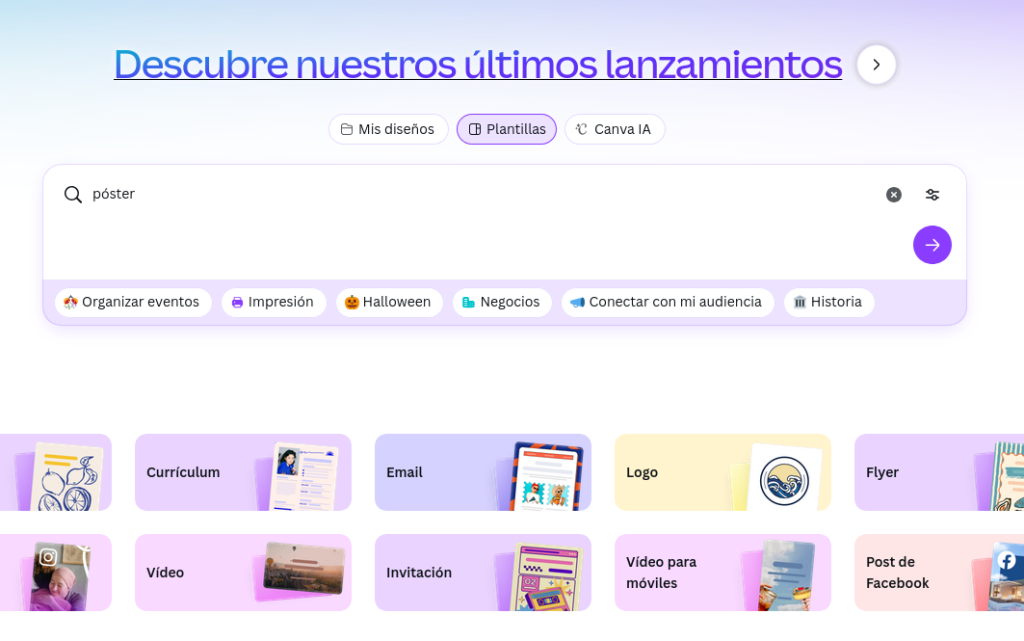The height and width of the screenshot is (641, 1024).
Task: Select the Logo design card
Action: (x=722, y=473)
